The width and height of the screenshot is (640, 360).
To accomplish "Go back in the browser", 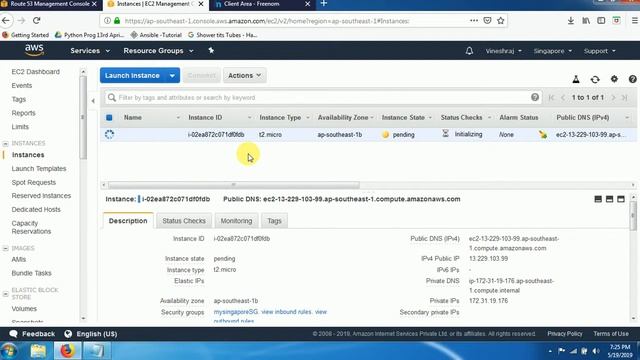I will [x=6, y=20].
